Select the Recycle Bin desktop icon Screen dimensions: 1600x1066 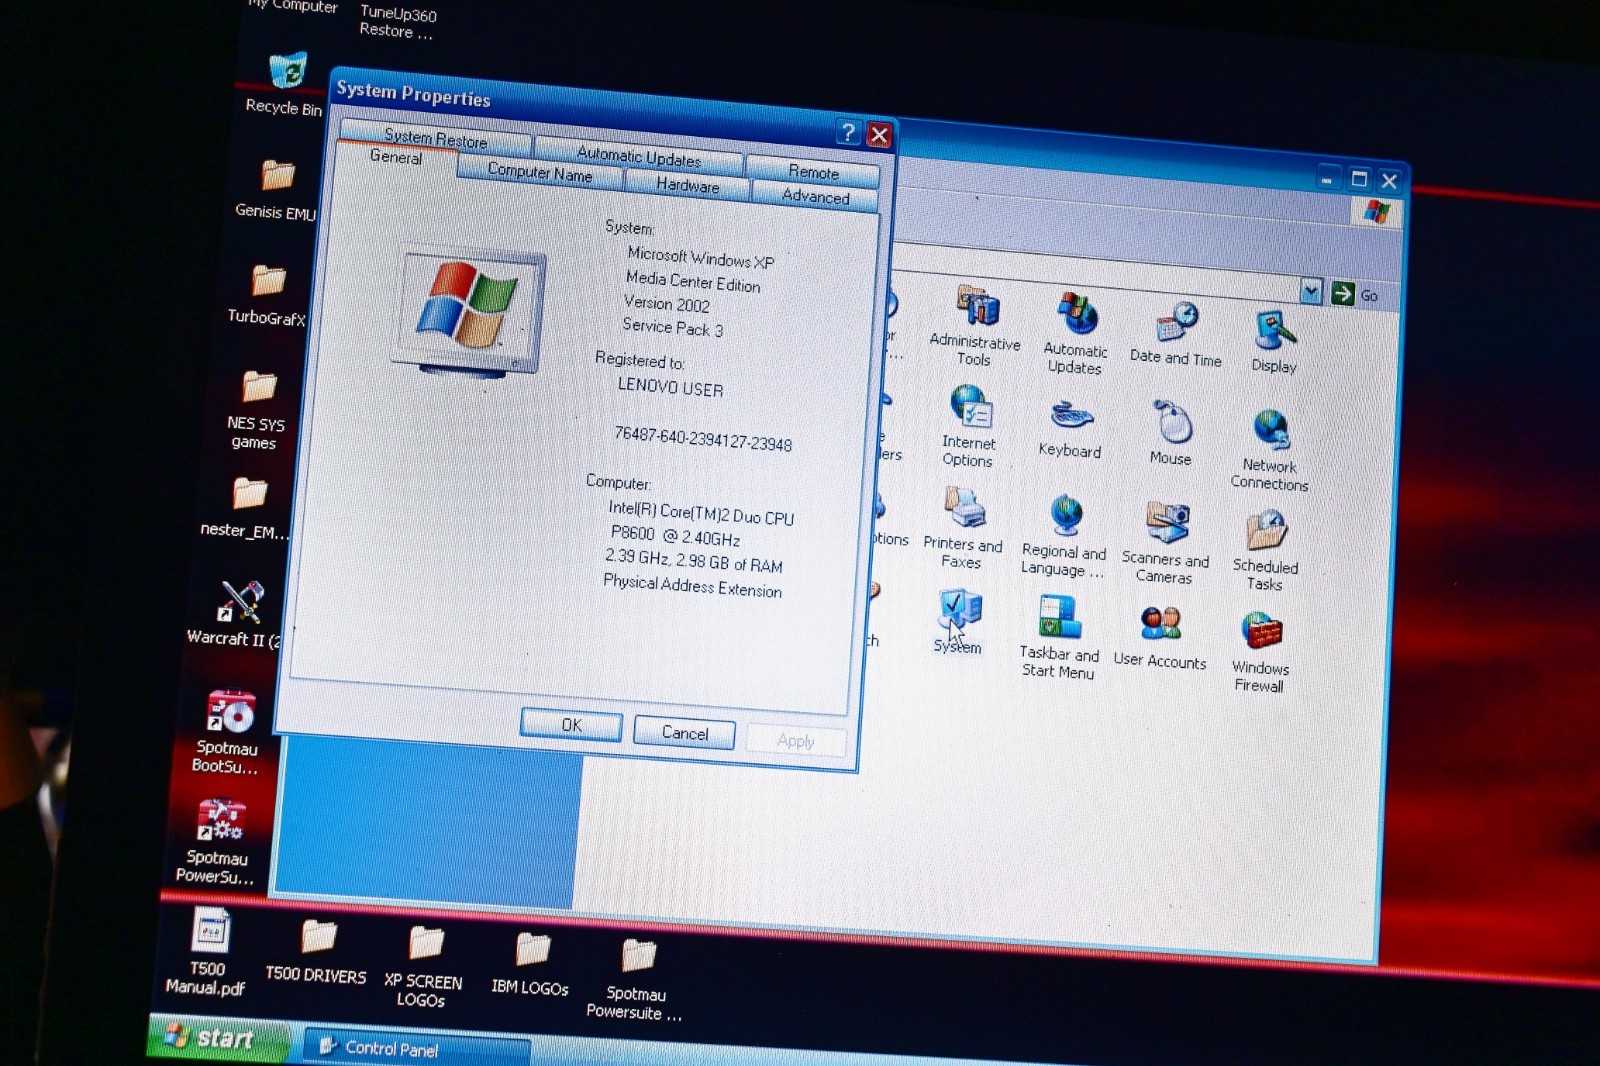[285, 85]
